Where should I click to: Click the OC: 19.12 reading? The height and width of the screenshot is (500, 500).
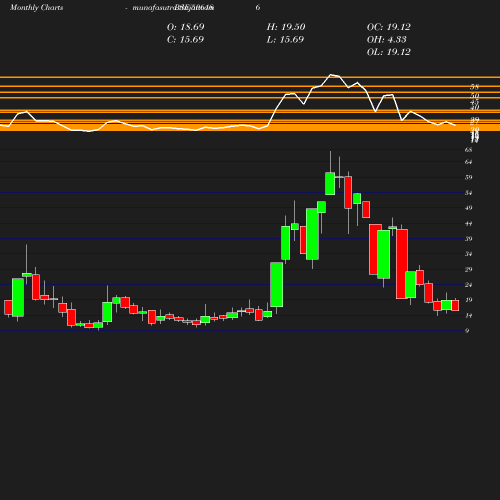388,27
